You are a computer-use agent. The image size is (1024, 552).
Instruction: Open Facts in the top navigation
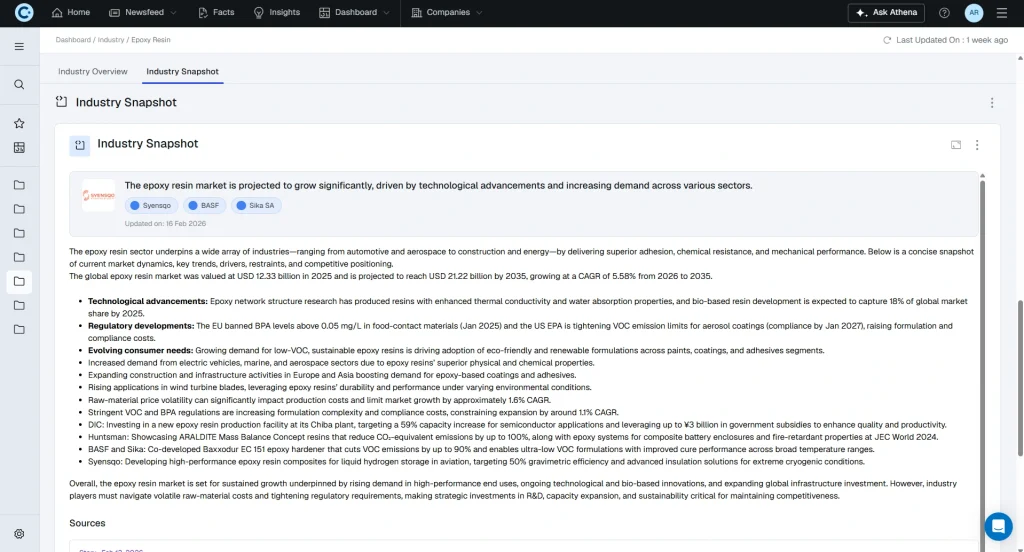216,12
